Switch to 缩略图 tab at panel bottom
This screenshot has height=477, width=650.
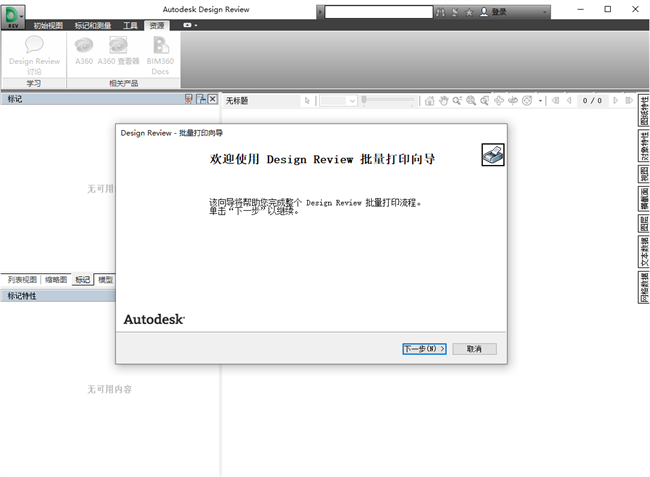pyautogui.click(x=56, y=280)
